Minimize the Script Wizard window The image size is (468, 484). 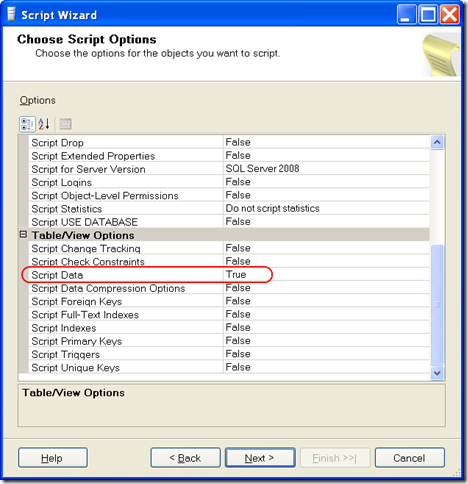click(x=406, y=15)
